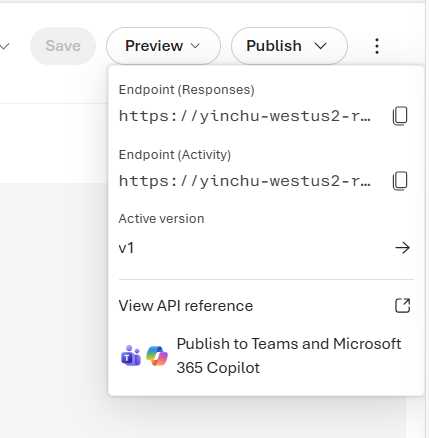Click the Microsoft Teams logo icon
Screen dimensions: 429x438
click(x=131, y=356)
